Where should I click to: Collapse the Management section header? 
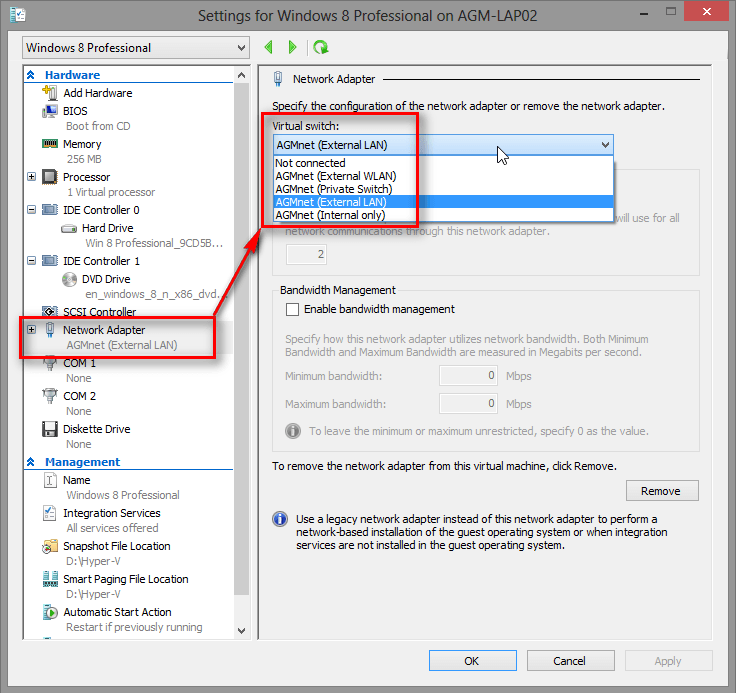[31, 462]
